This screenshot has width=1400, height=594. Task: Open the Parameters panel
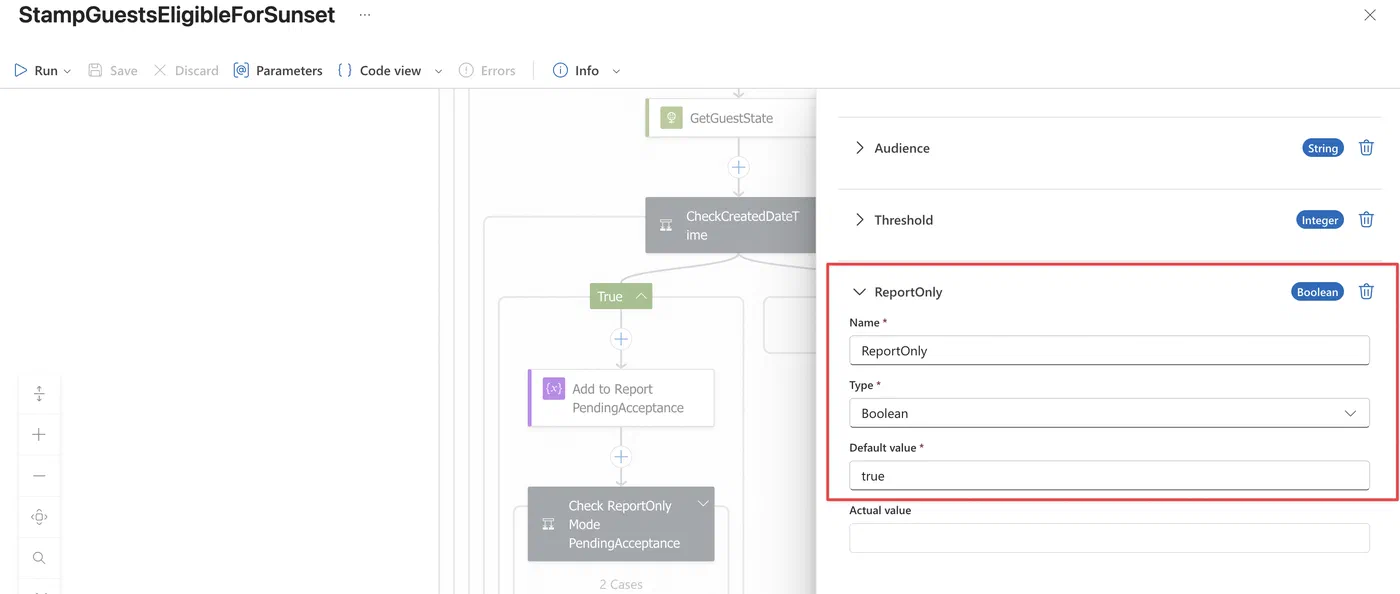point(278,71)
